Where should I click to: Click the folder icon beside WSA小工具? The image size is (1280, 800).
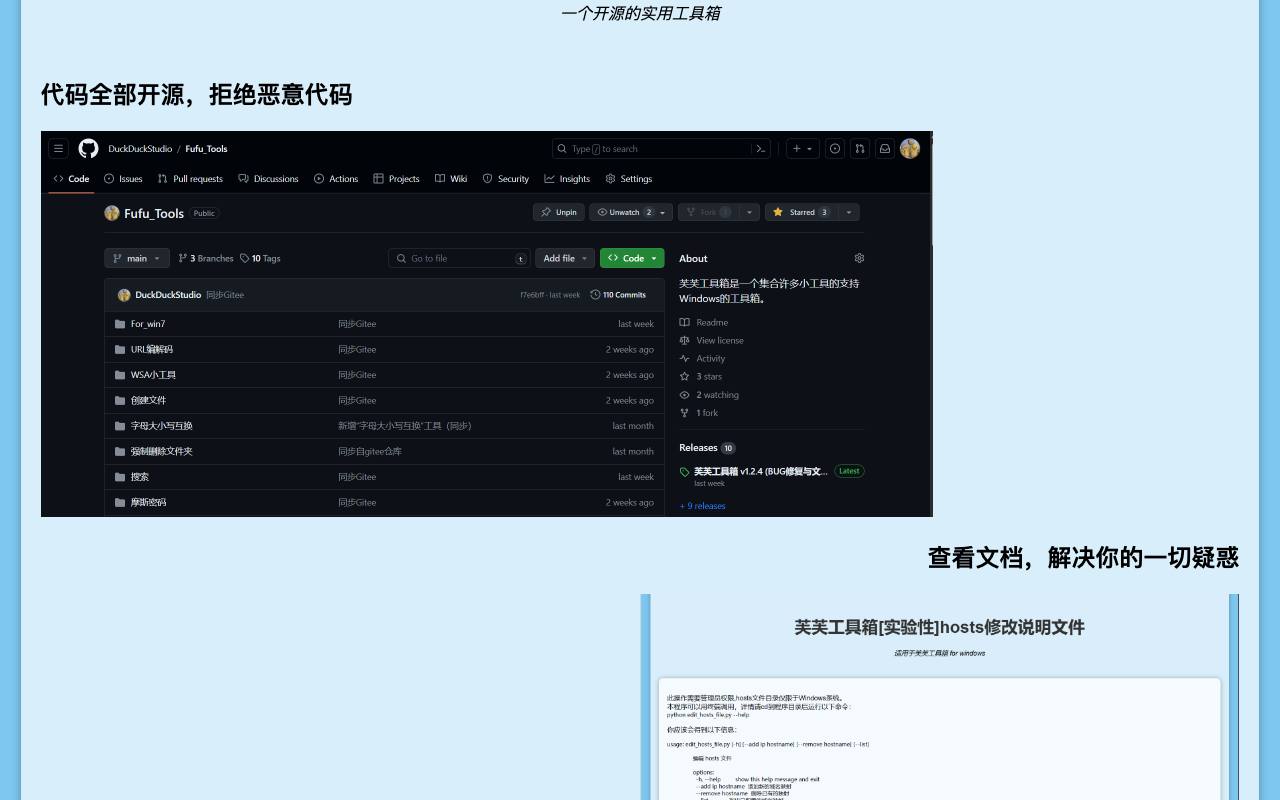click(x=120, y=375)
